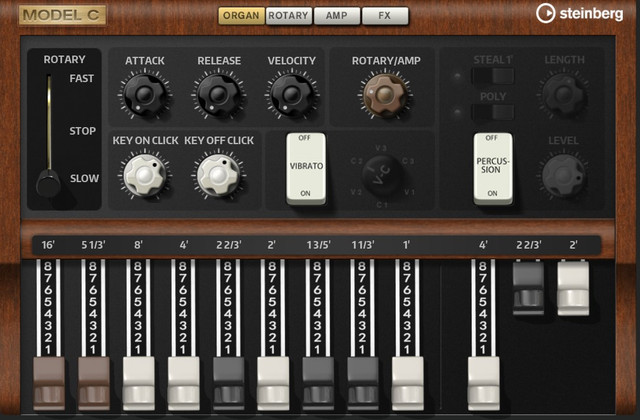The image size is (640, 420).
Task: Open the FX tab
Action: pos(385,16)
